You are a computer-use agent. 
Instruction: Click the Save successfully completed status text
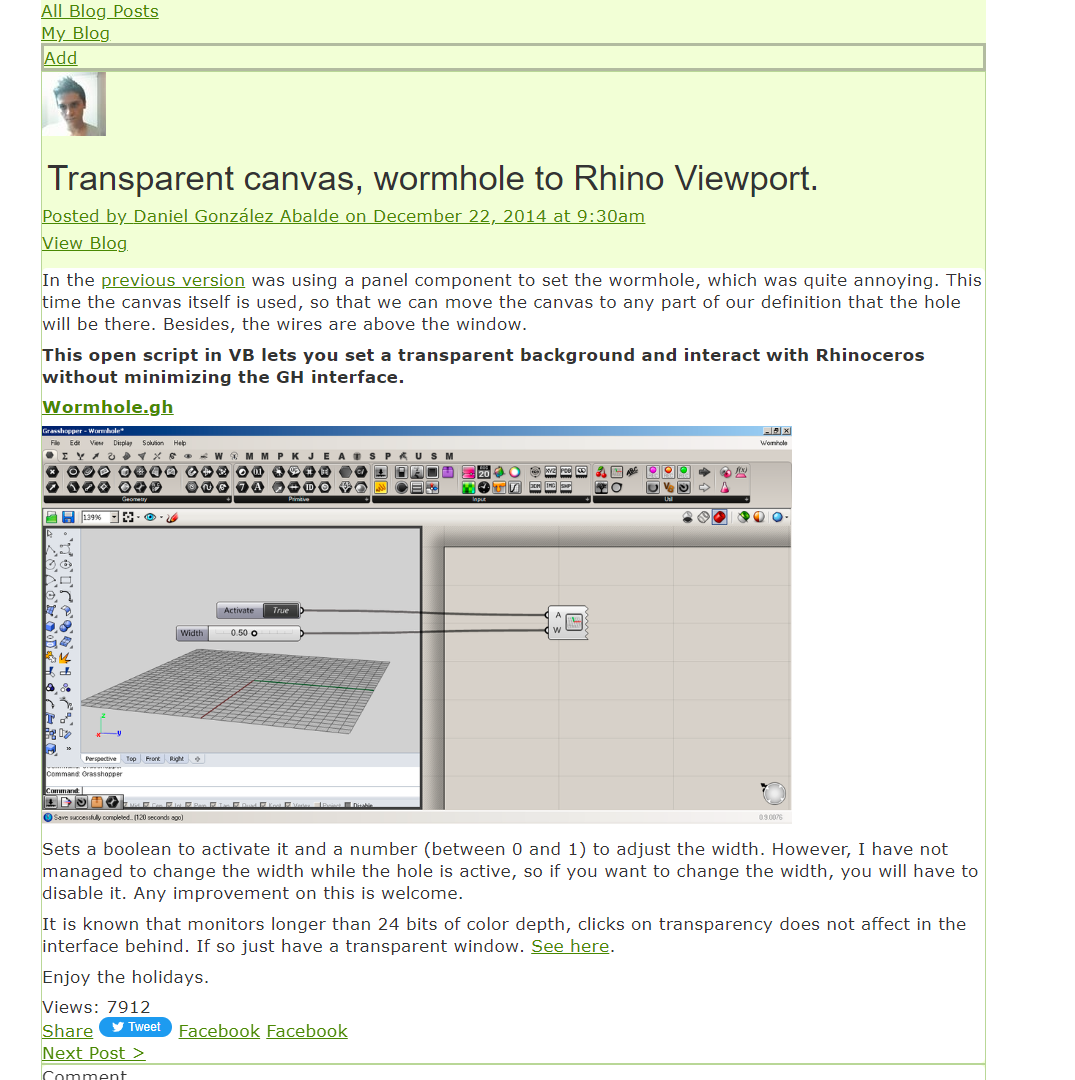point(118,818)
